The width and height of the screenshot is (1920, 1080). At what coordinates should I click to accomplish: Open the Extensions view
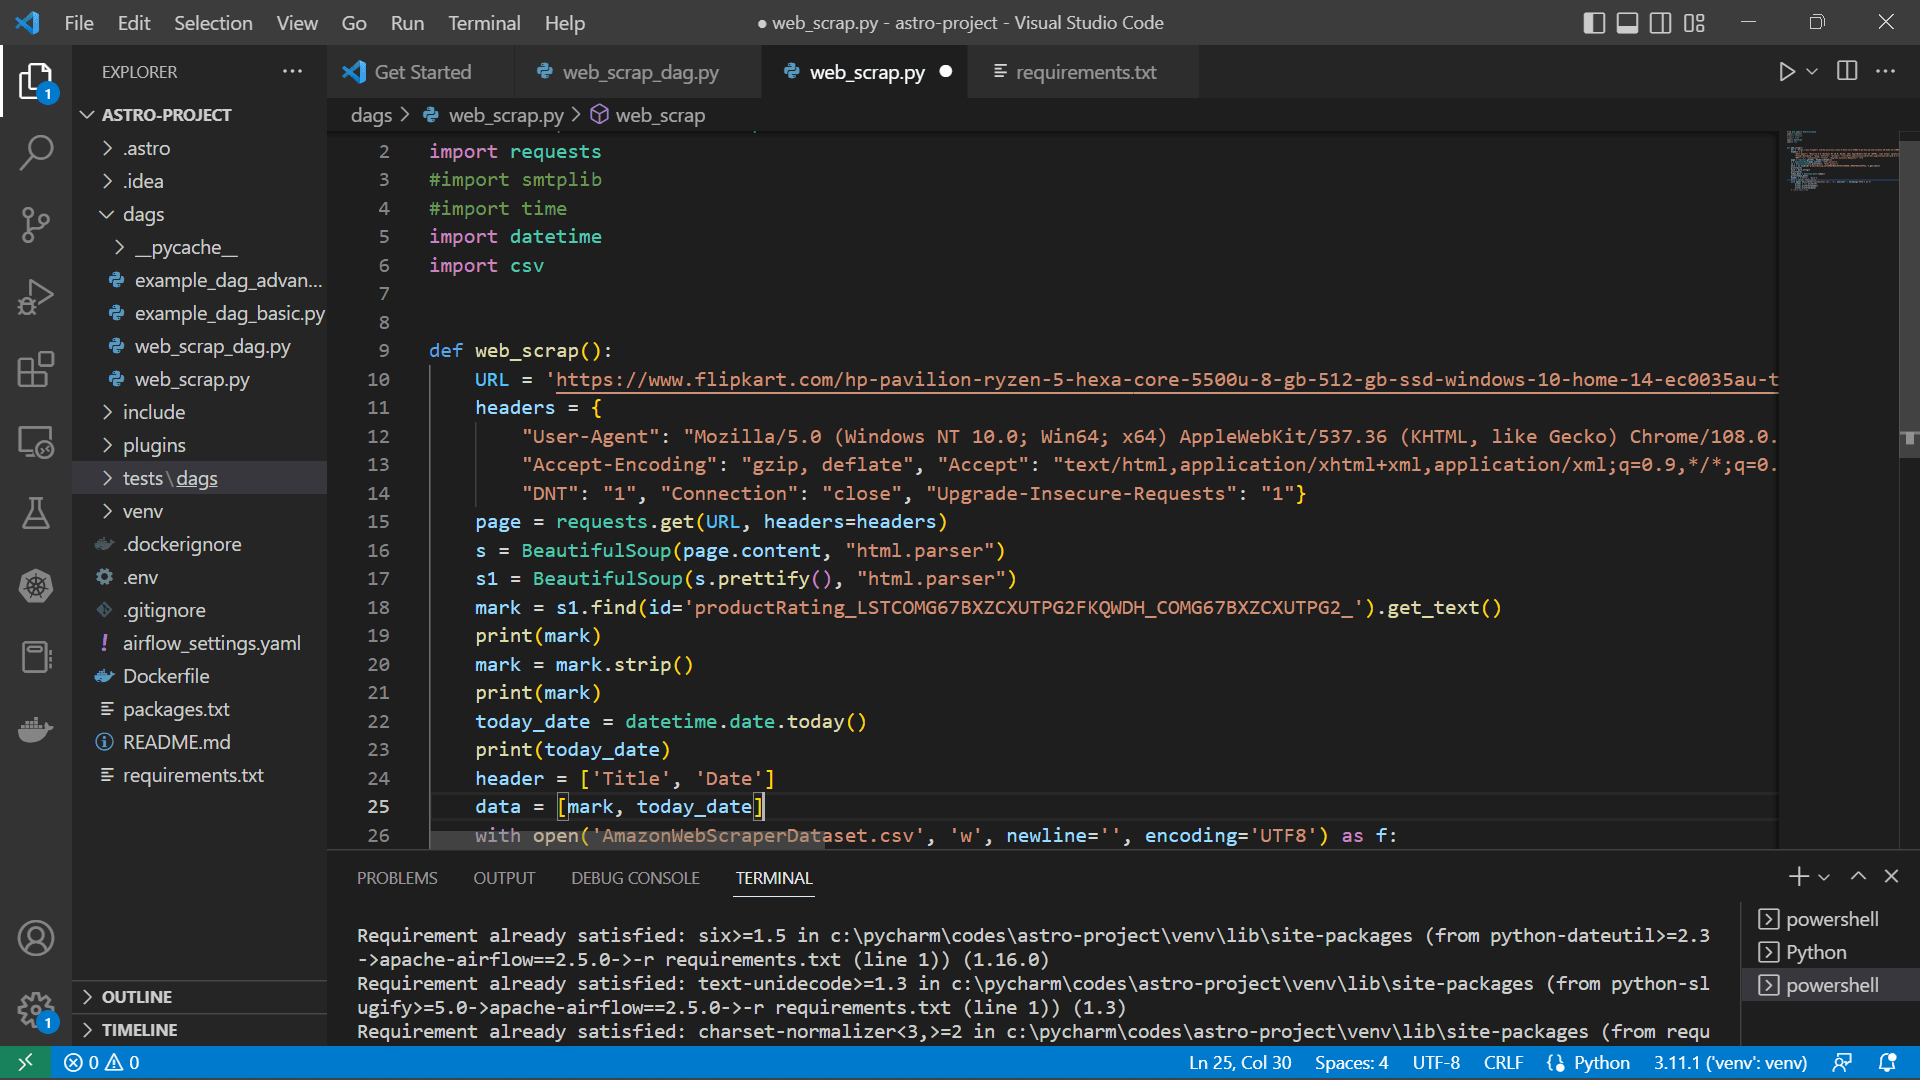36,369
